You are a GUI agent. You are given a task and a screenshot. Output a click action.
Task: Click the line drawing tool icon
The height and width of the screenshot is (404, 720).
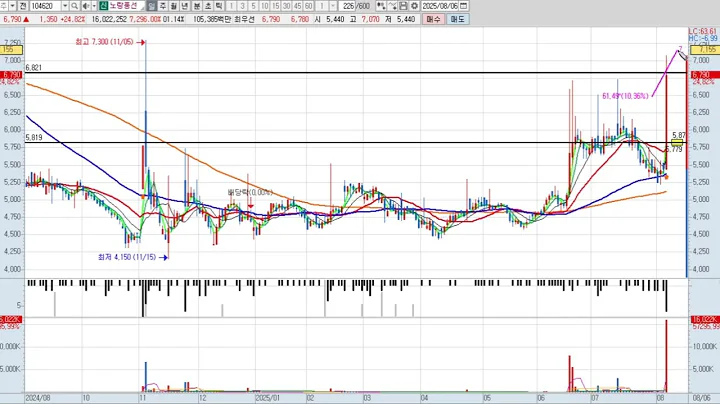[x=392, y=6]
